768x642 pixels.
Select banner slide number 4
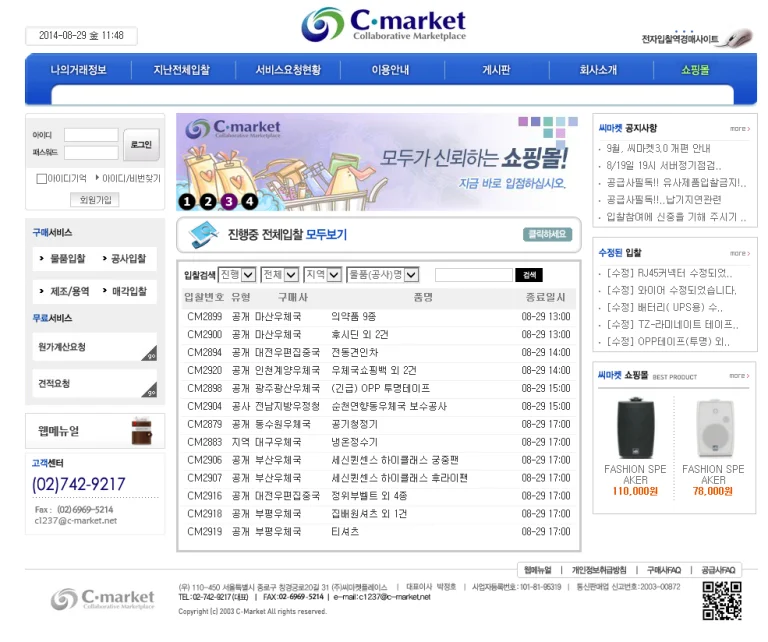click(250, 201)
